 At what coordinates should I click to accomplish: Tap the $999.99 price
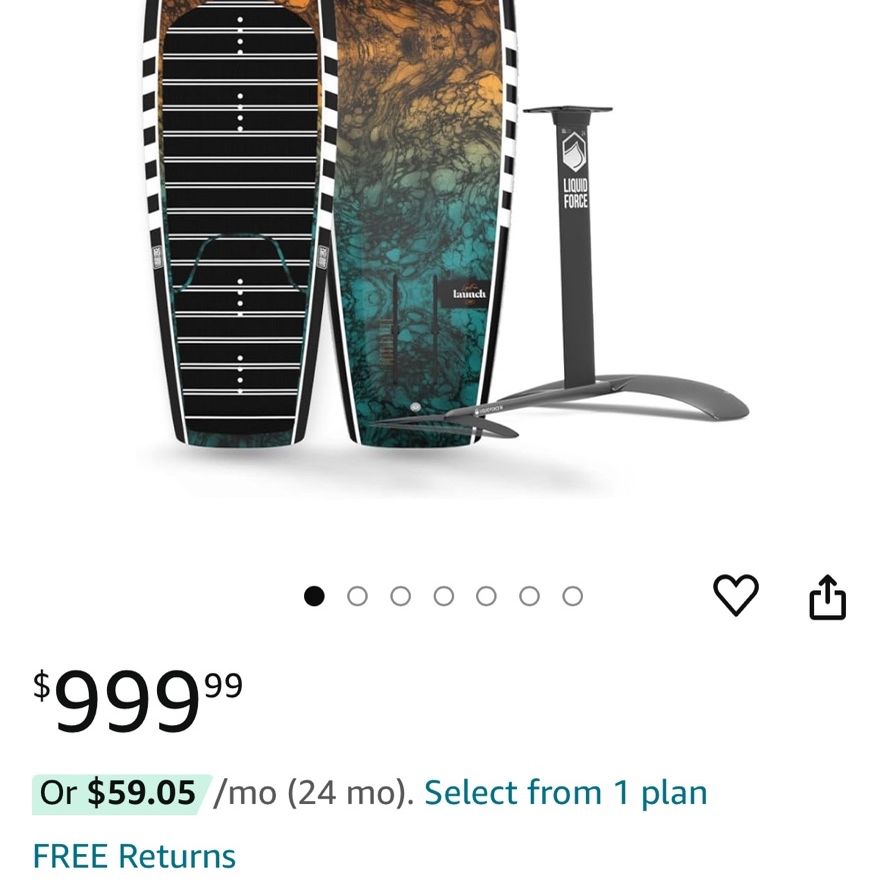(138, 700)
